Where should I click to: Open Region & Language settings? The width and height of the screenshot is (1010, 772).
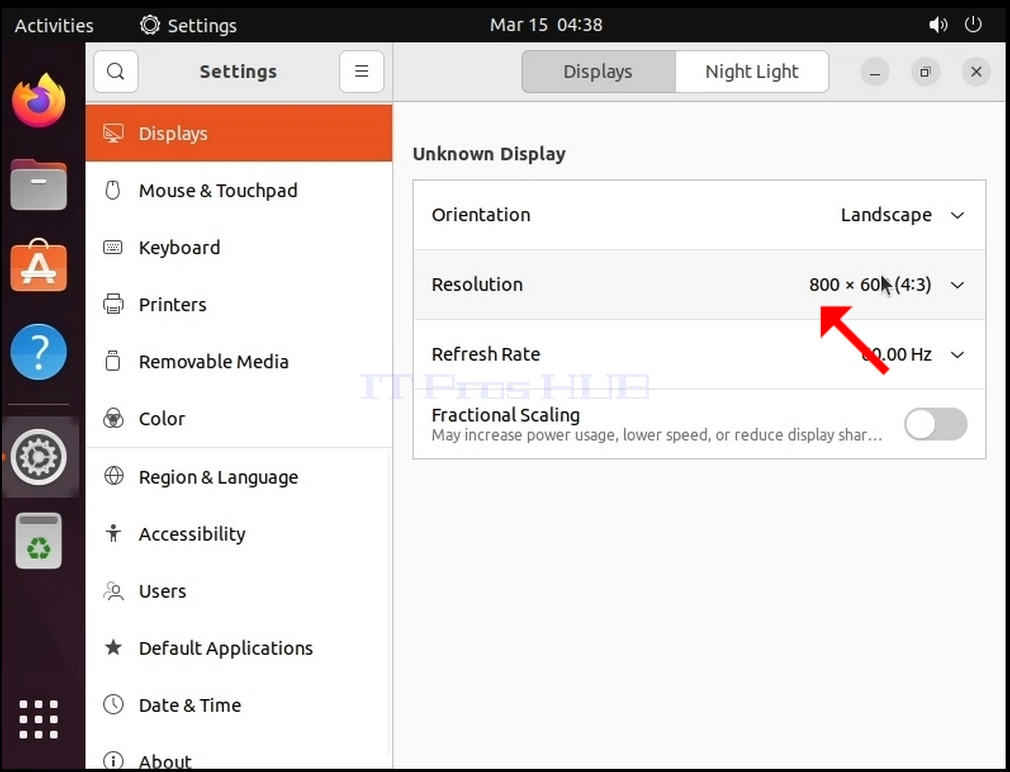point(239,477)
